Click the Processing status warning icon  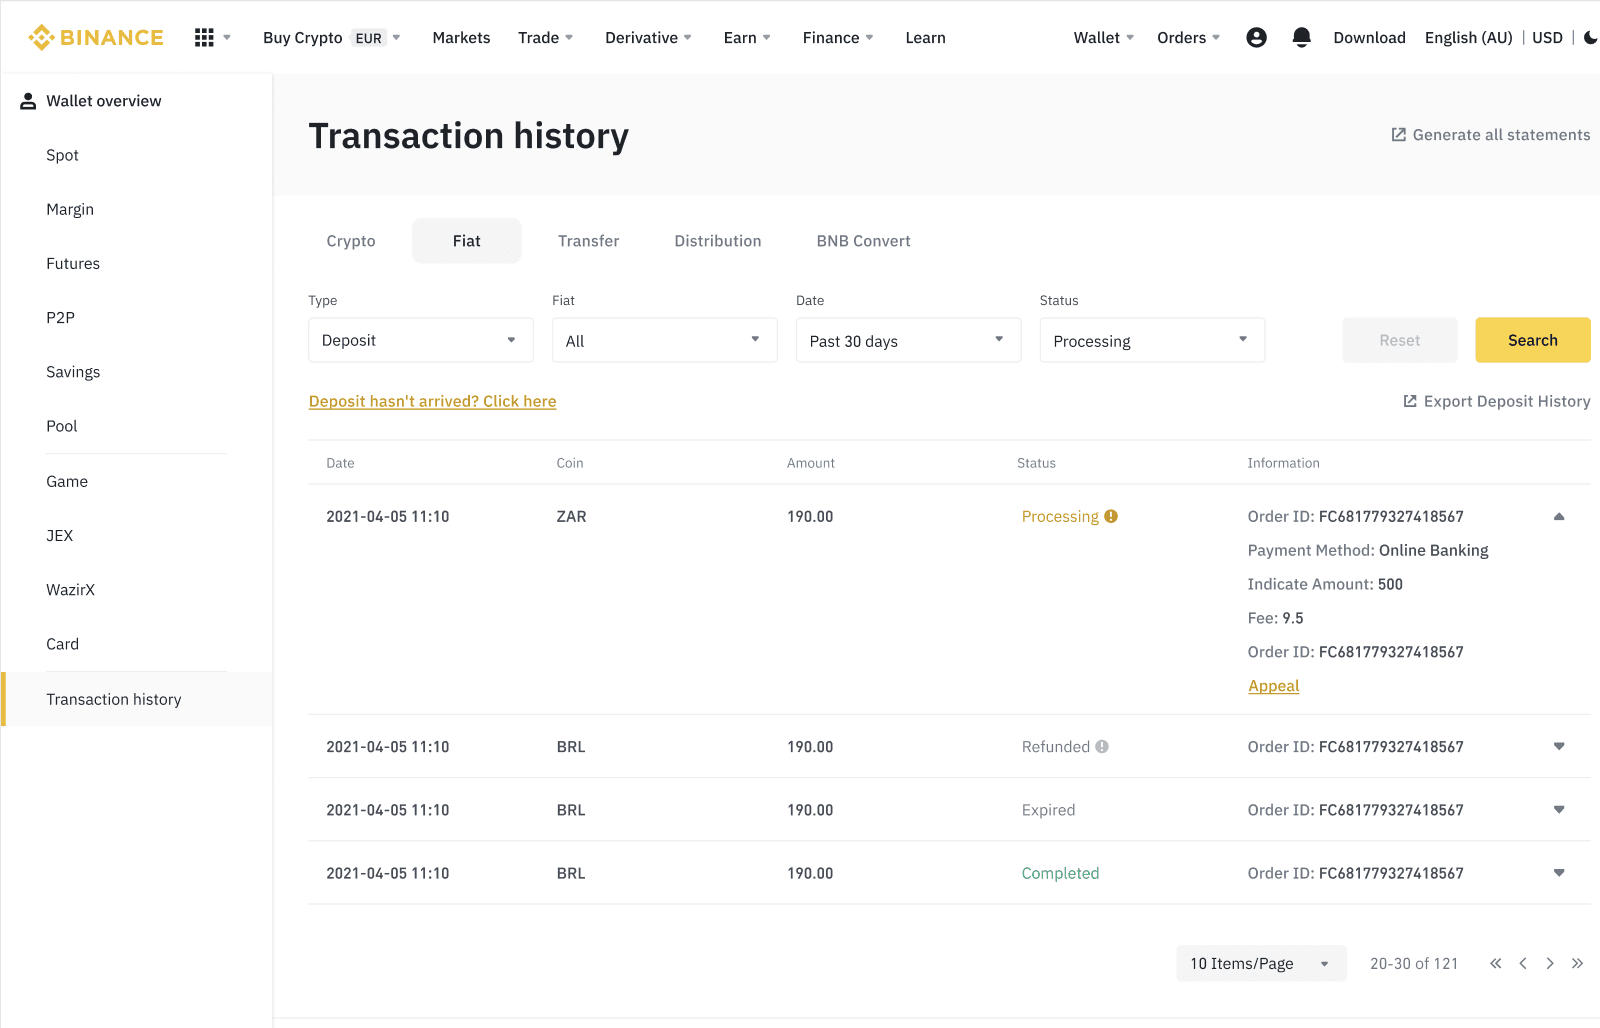click(1112, 516)
